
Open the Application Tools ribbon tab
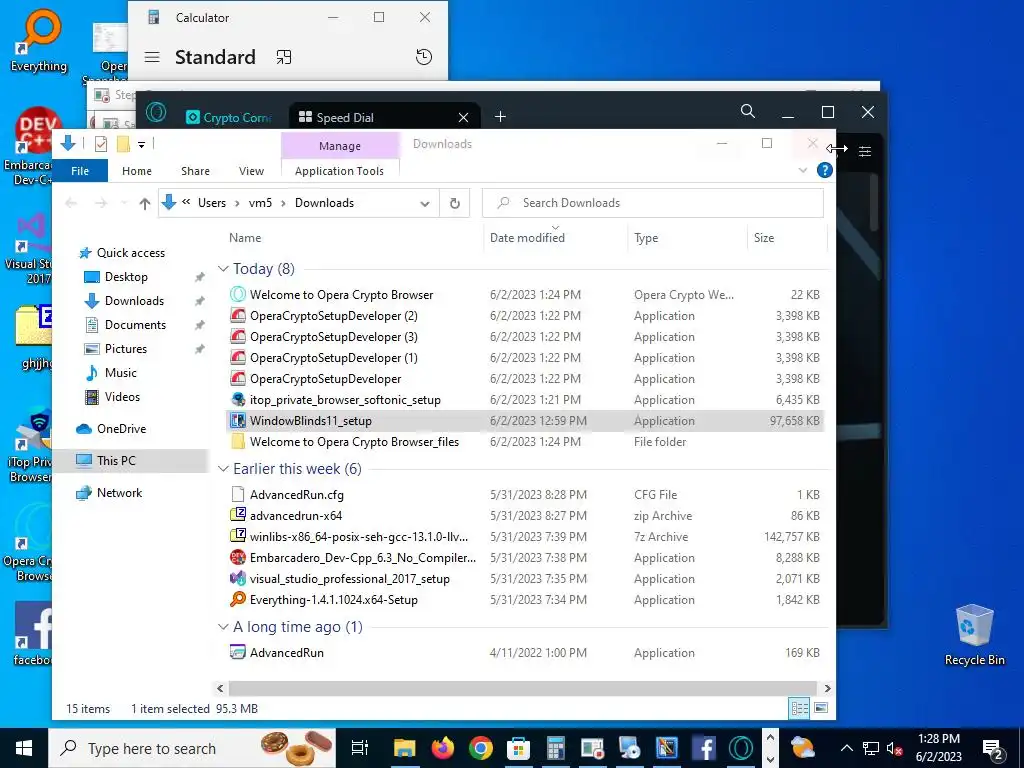point(340,171)
